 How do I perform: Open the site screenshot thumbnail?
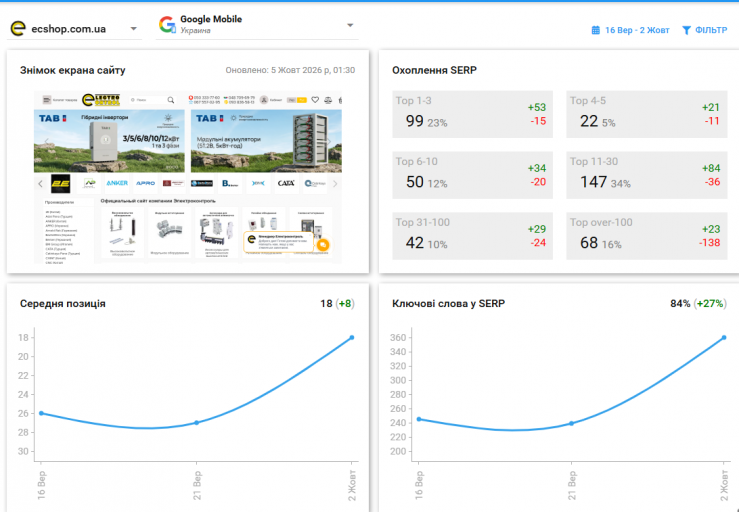click(188, 177)
